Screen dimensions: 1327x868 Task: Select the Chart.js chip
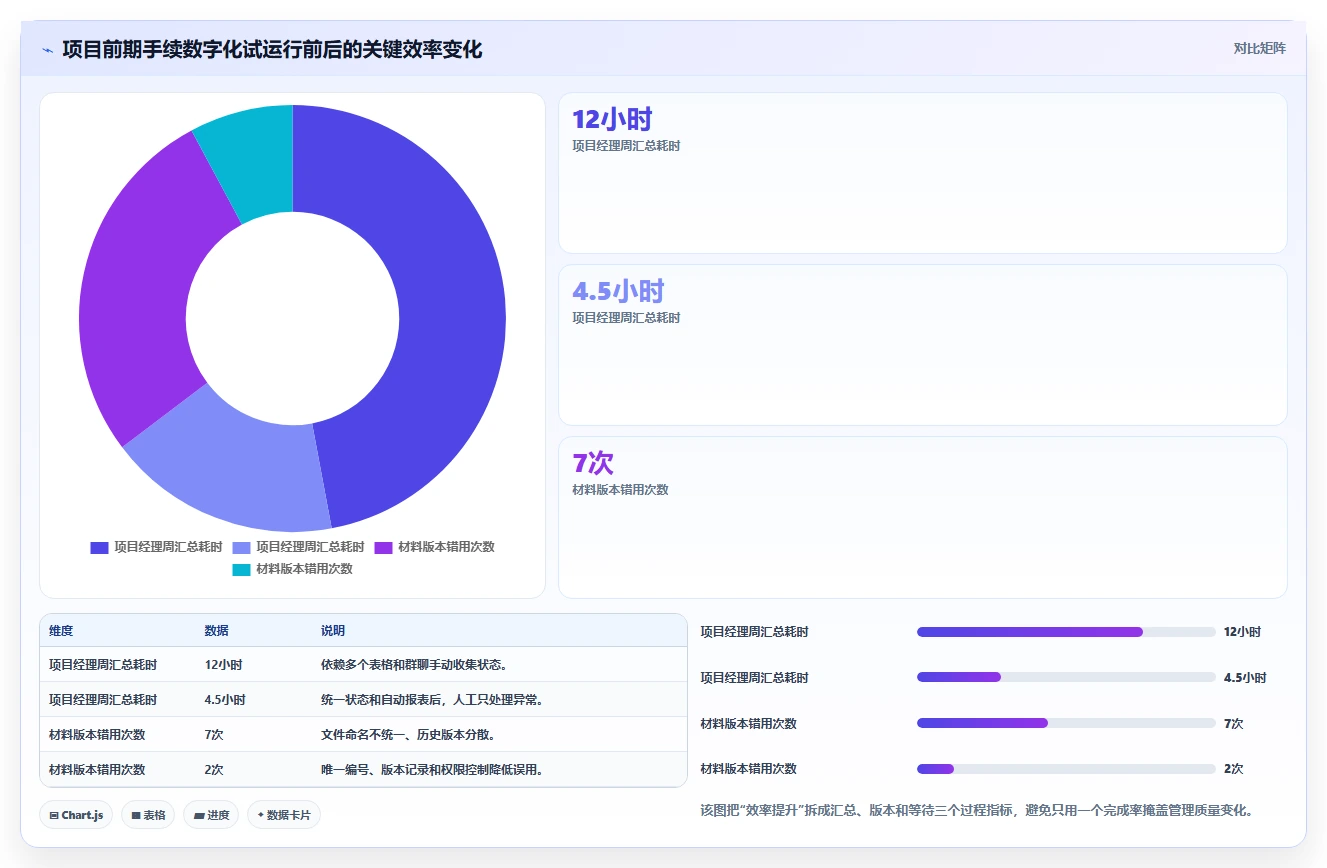pyautogui.click(x=76, y=815)
